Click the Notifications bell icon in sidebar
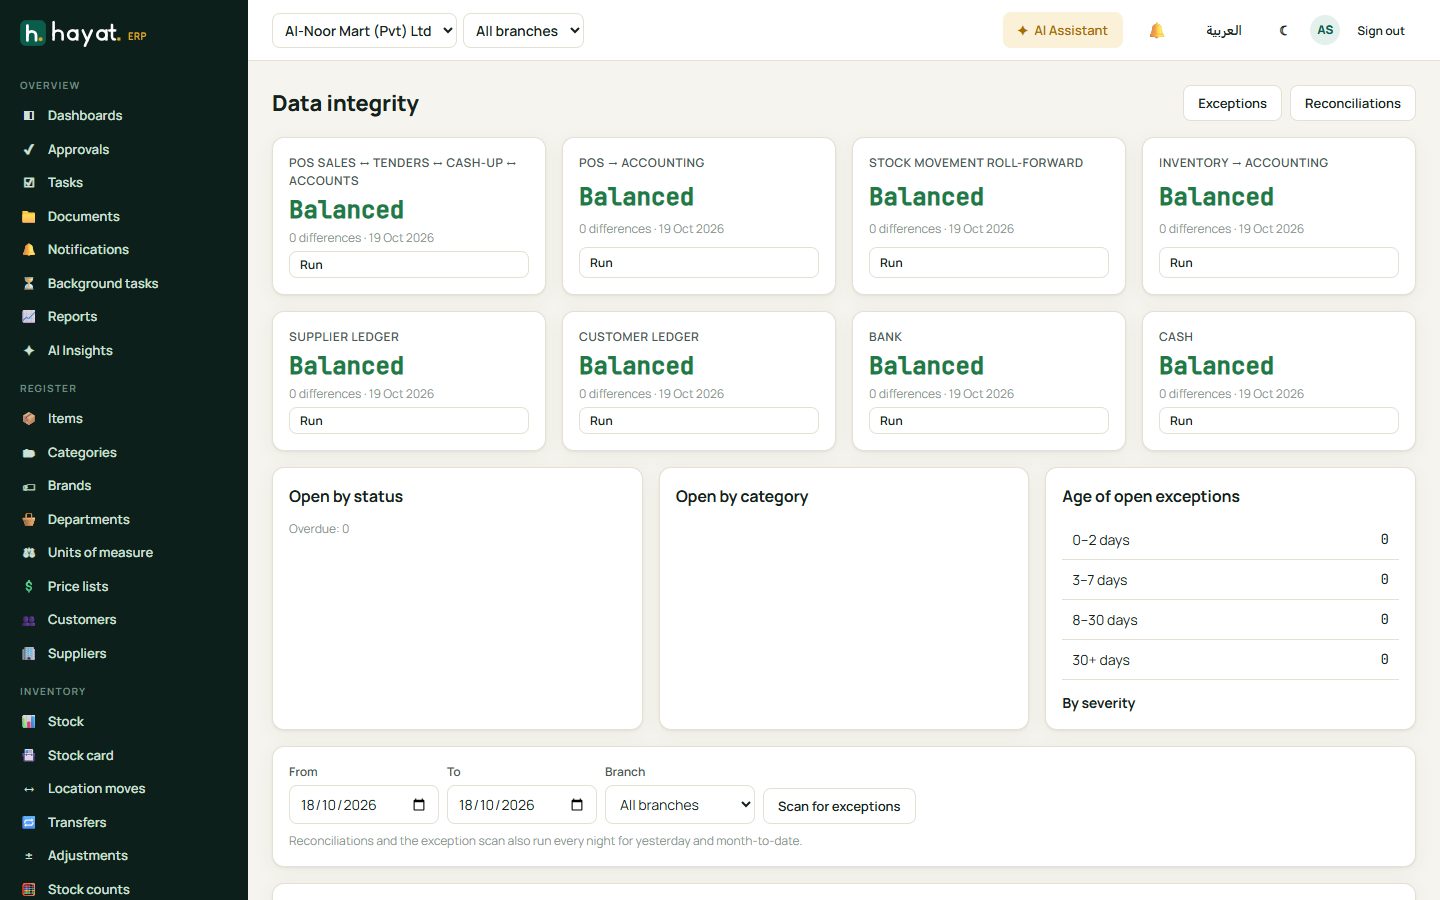The width and height of the screenshot is (1440, 900). tap(29, 250)
